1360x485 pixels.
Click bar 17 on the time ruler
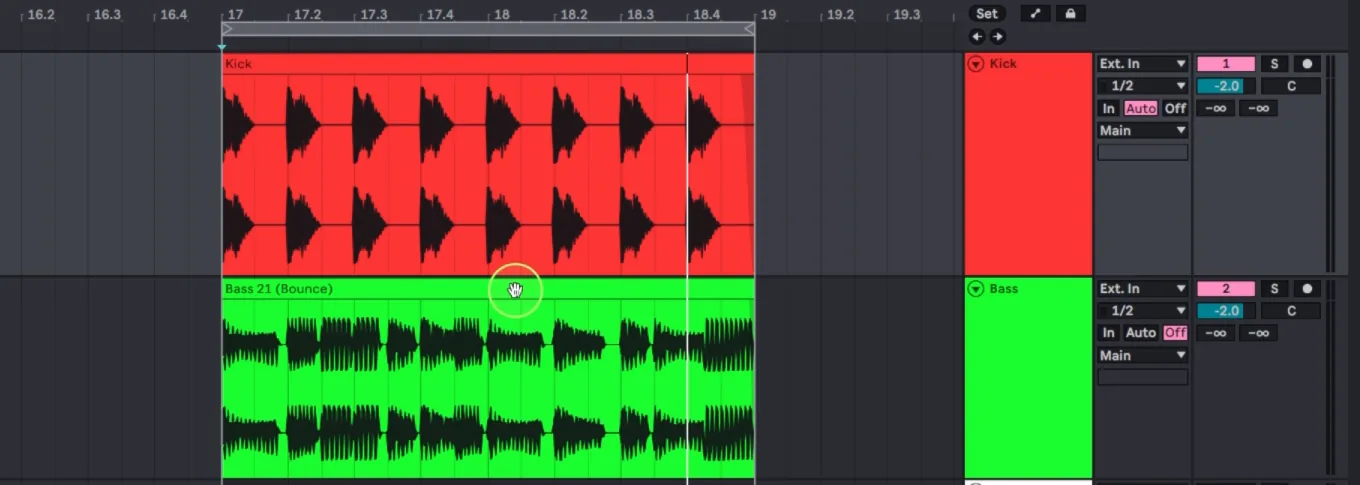(236, 15)
